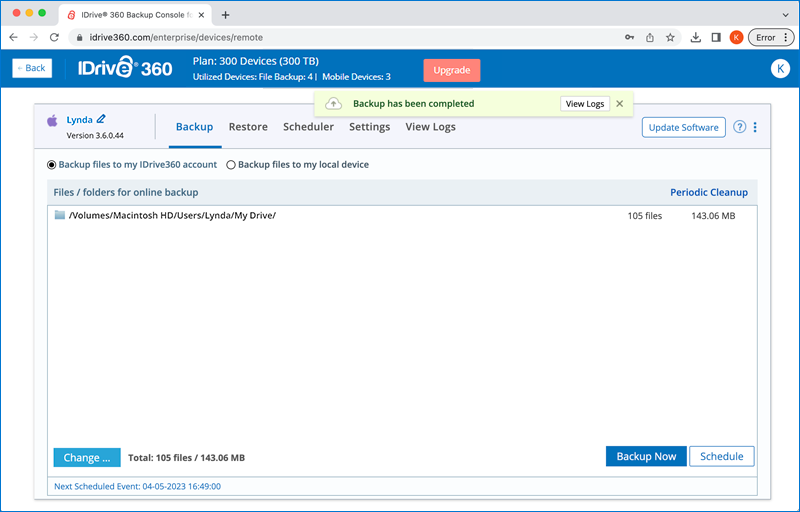Click Update Software button
800x512 pixels.
coord(684,127)
